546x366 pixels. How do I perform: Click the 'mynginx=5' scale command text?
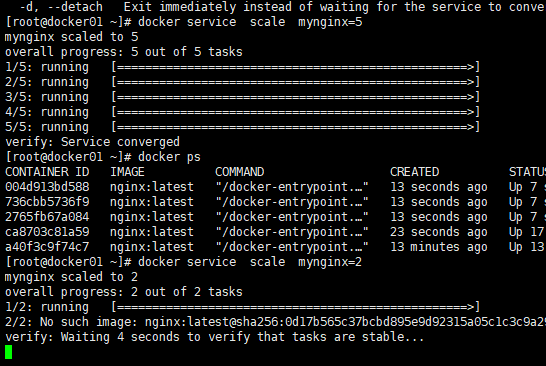[330, 22]
